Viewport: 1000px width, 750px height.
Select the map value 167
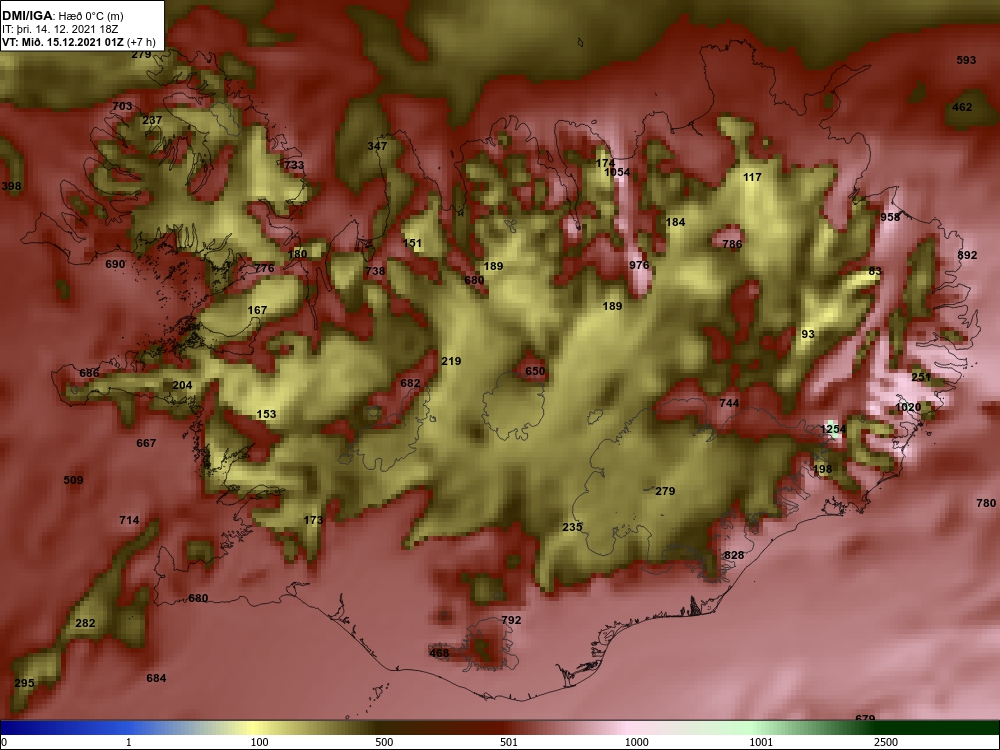(257, 311)
